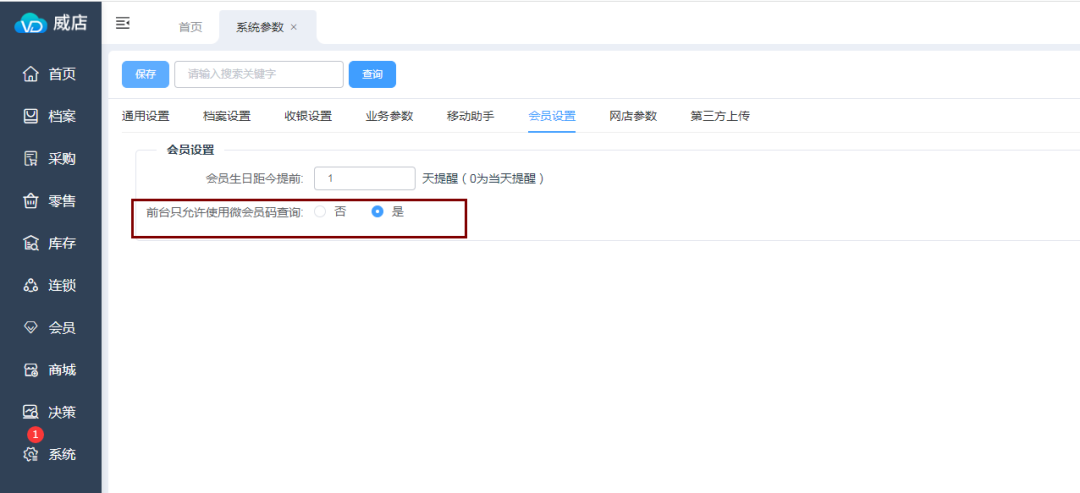Open the 商城 mall sidebar icon
Viewport: 1080px width, 493px height.
click(x=30, y=370)
